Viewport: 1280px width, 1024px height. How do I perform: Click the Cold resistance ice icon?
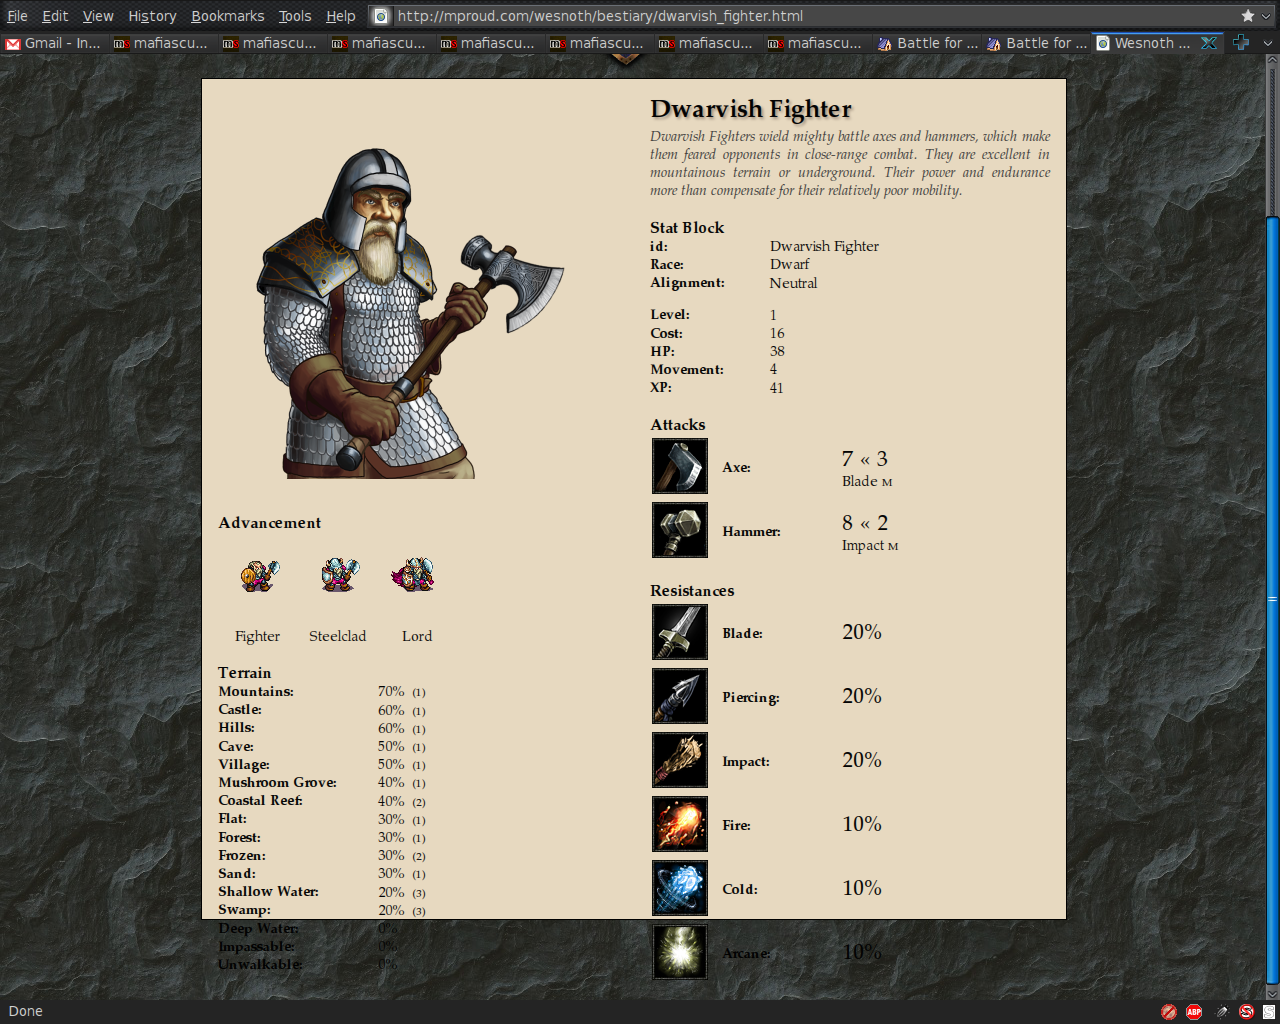click(680, 888)
